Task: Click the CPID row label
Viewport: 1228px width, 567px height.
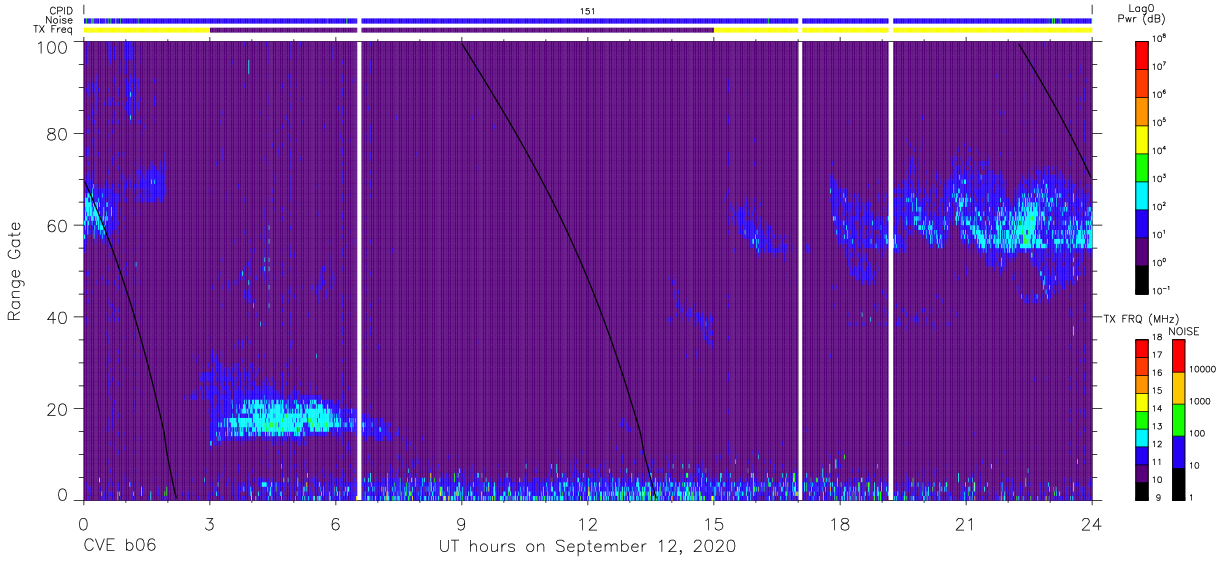Action: click(x=61, y=10)
